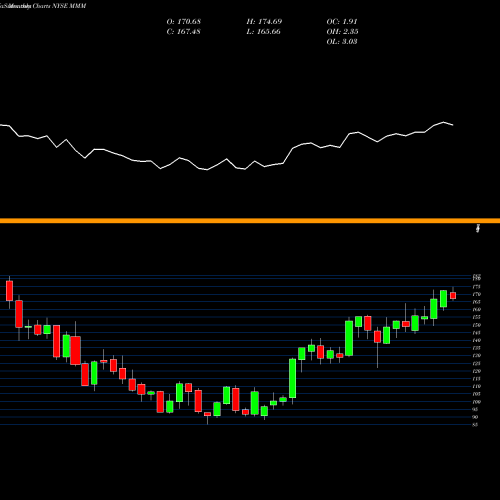Click the 85 price axis label
The width and height of the screenshot is (500, 500).
[476, 425]
